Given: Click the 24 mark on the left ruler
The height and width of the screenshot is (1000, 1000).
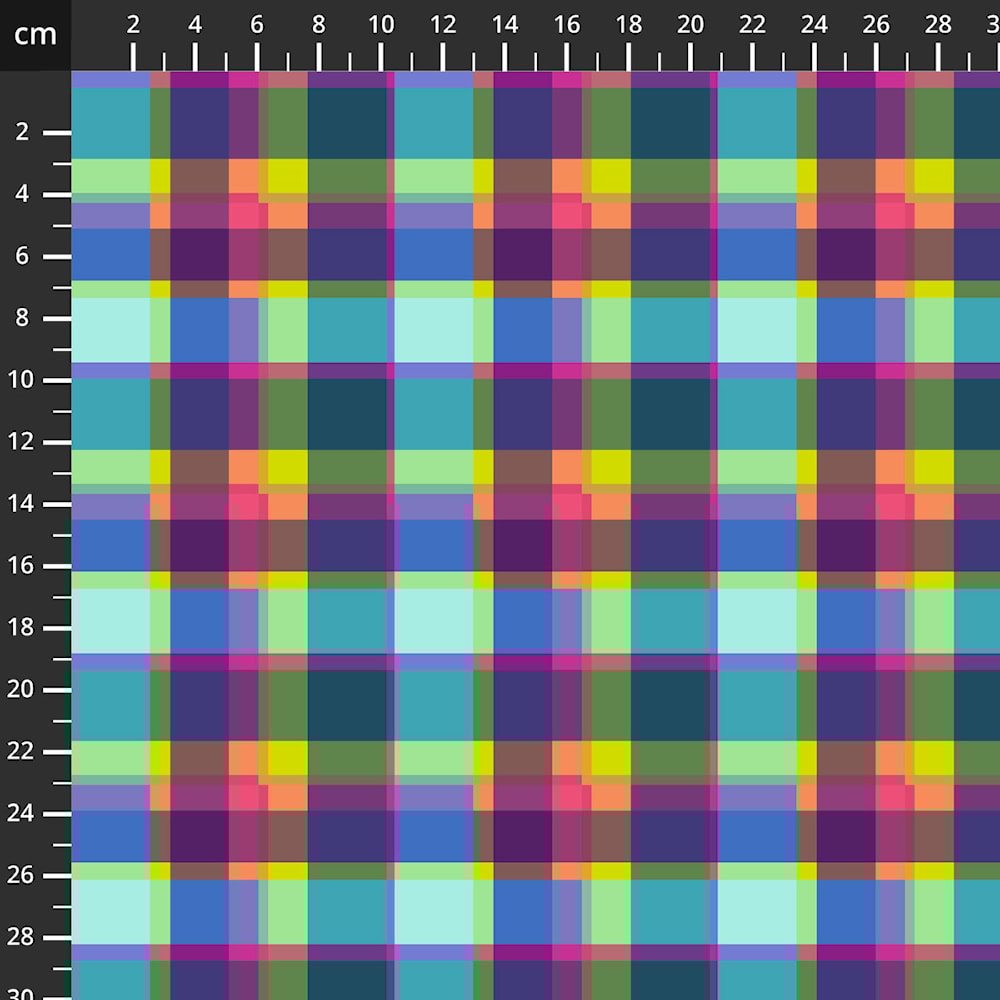Looking at the screenshot, I should (x=24, y=814).
